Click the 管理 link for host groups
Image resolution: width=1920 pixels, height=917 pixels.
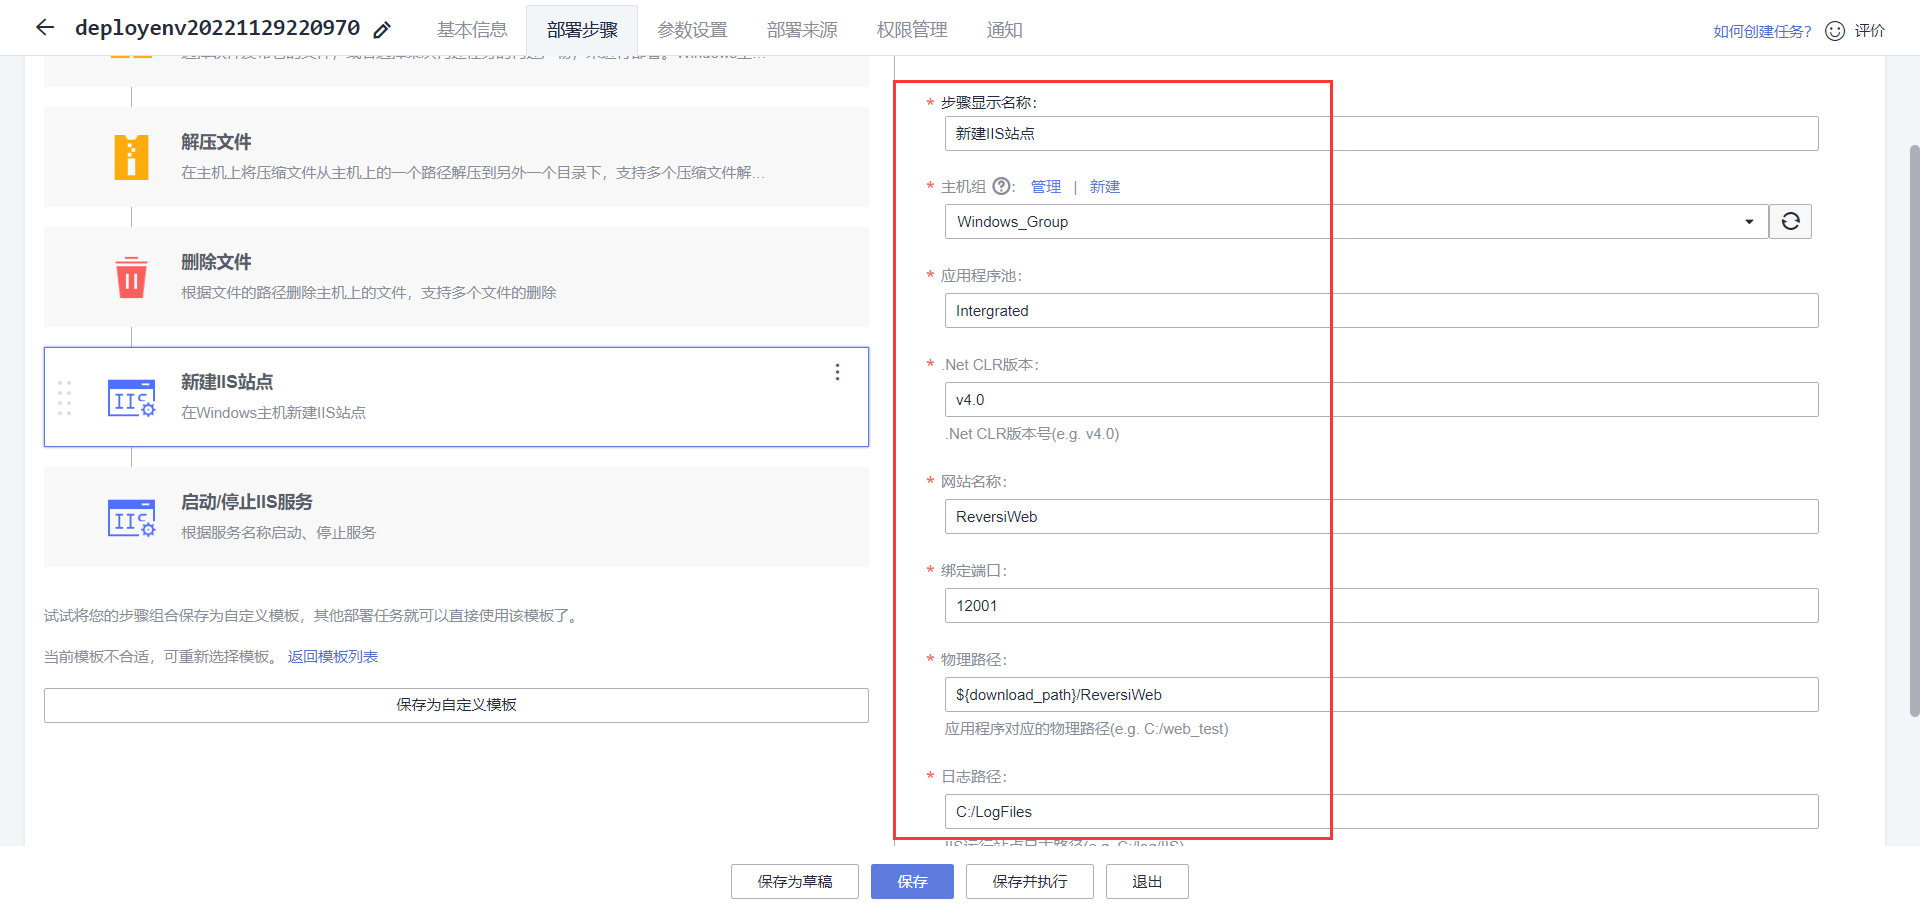point(1045,186)
